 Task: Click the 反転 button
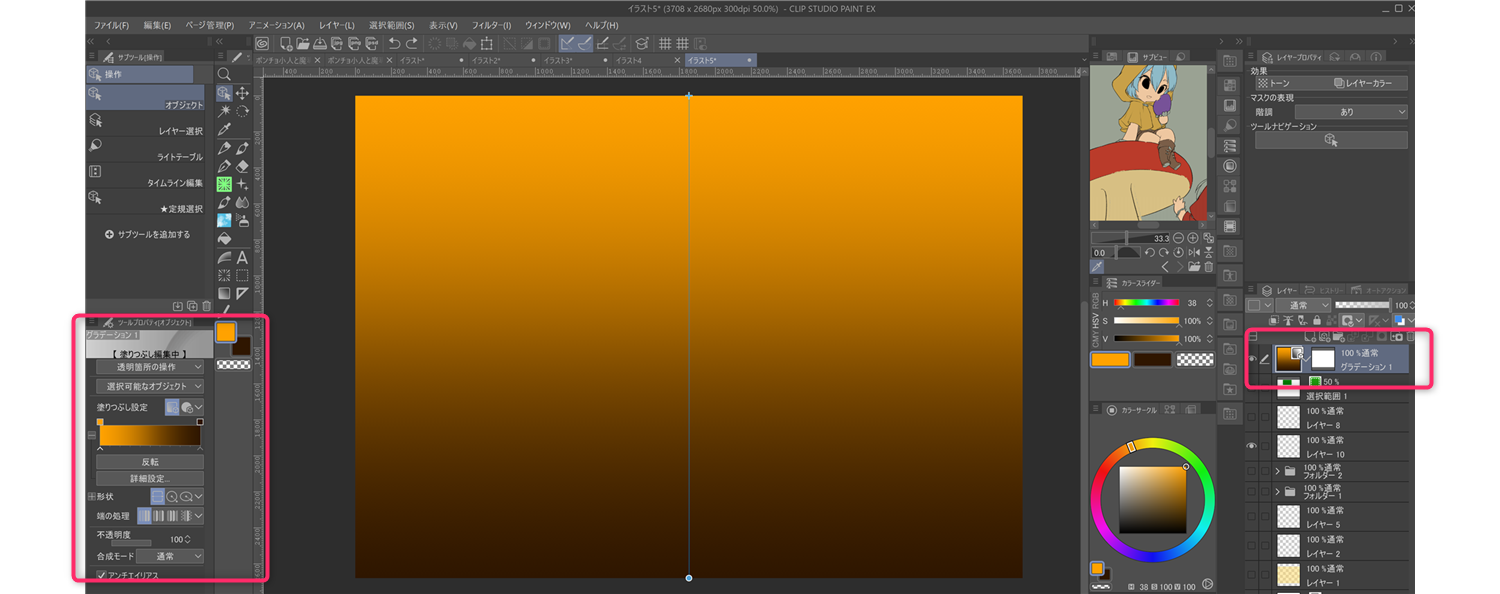pos(150,462)
